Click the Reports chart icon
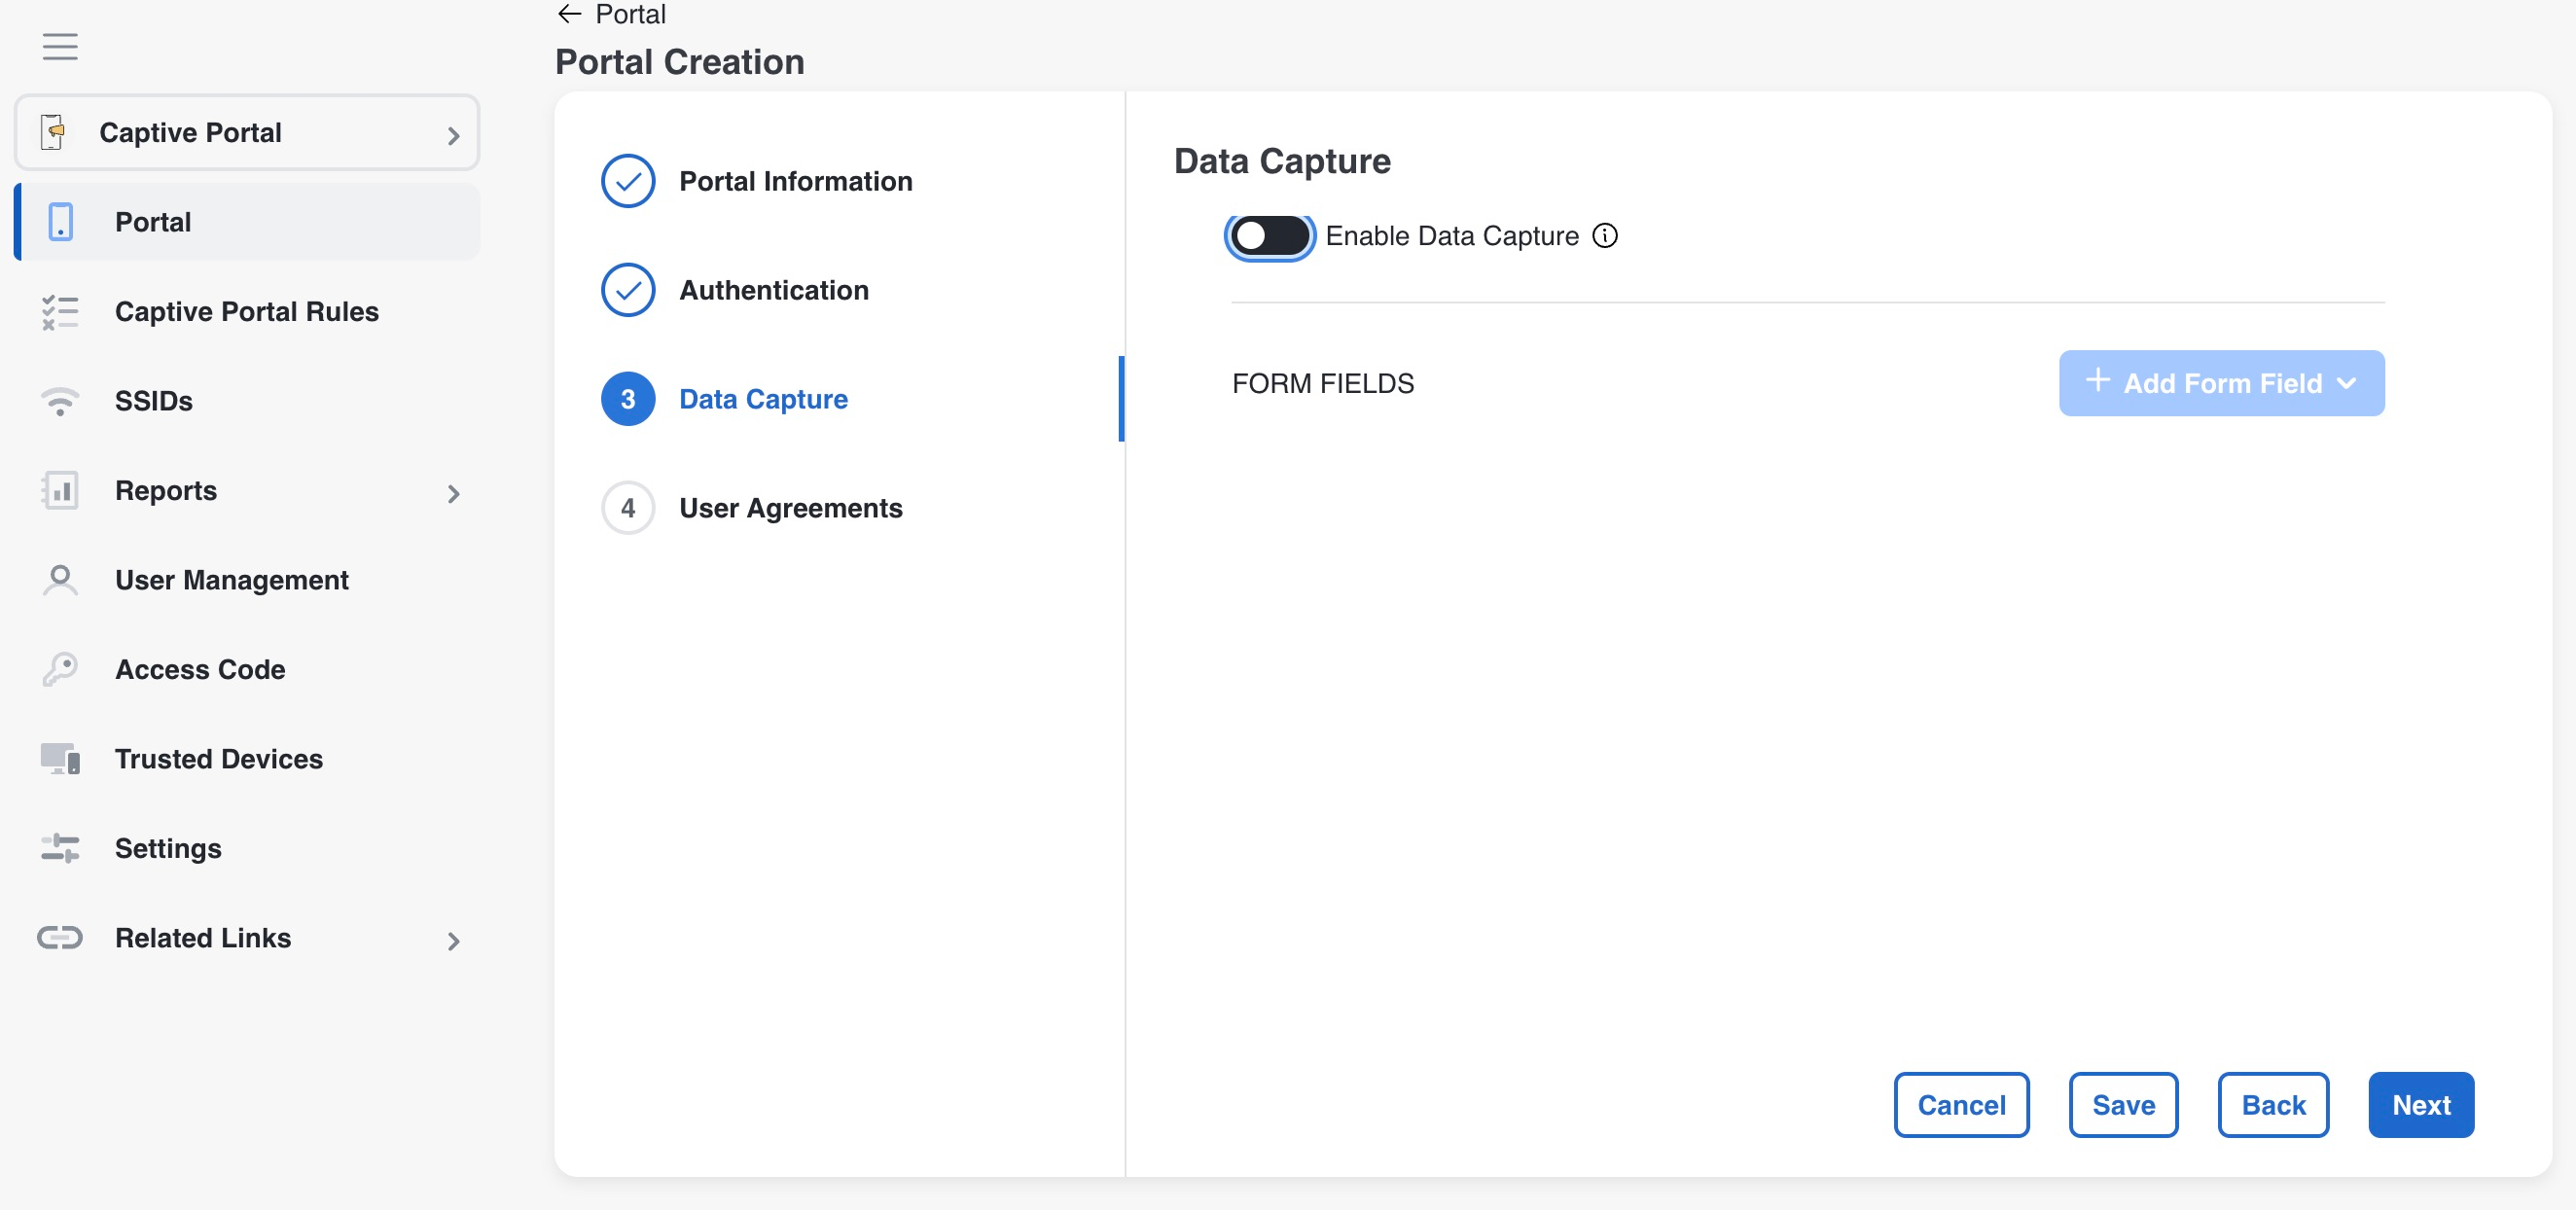This screenshot has width=2576, height=1210. 60,490
